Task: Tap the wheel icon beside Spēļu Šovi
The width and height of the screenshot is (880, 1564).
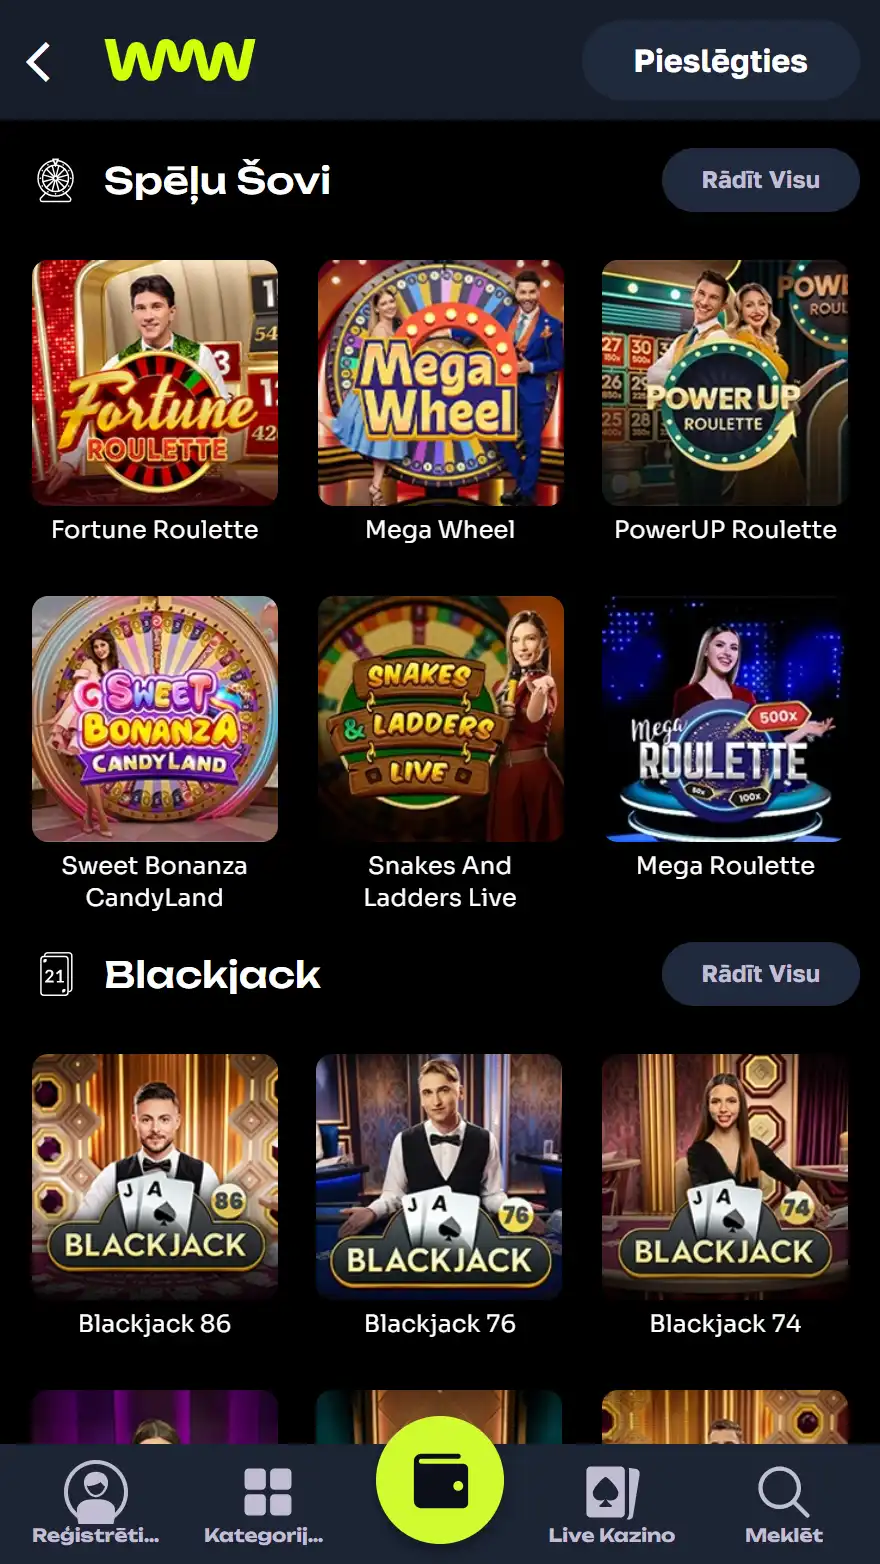Action: pos(57,181)
